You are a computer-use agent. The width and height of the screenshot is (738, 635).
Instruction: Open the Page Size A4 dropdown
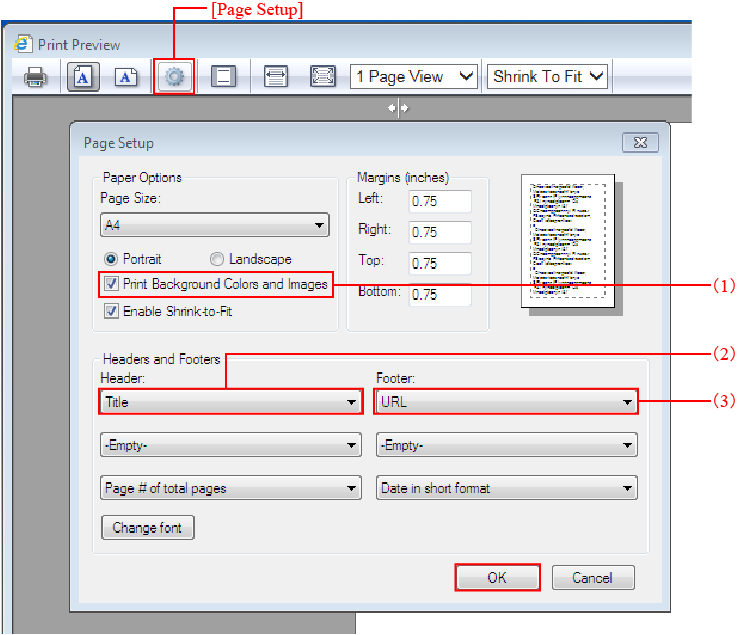coord(214,226)
